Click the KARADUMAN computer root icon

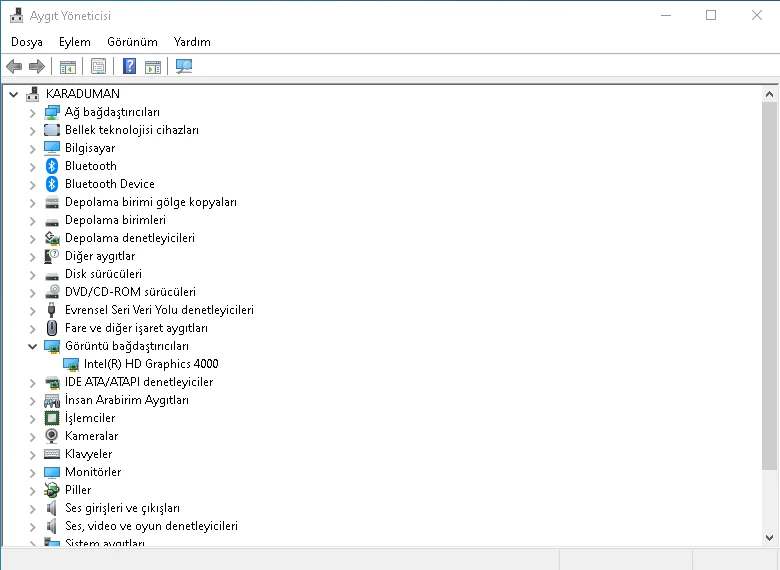pos(33,94)
